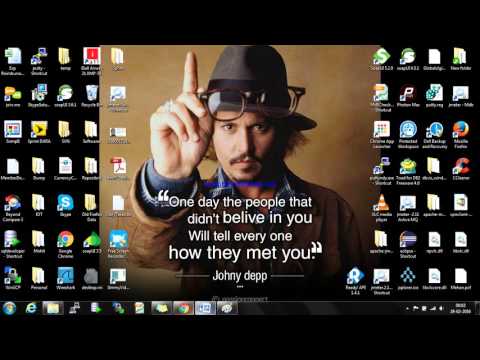Select the Skype desktop icon
This screenshot has width=480, height=360.
pyautogui.click(x=65, y=205)
